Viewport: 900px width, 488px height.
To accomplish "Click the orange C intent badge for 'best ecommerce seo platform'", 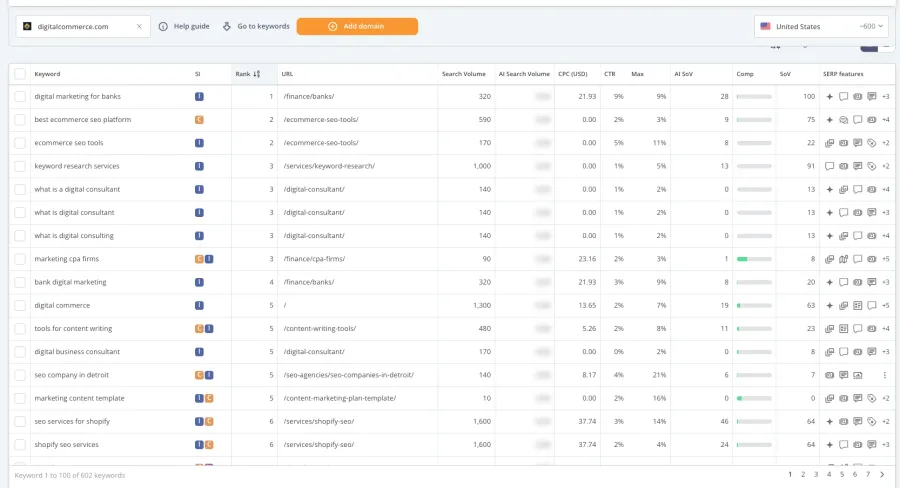I will [x=199, y=119].
